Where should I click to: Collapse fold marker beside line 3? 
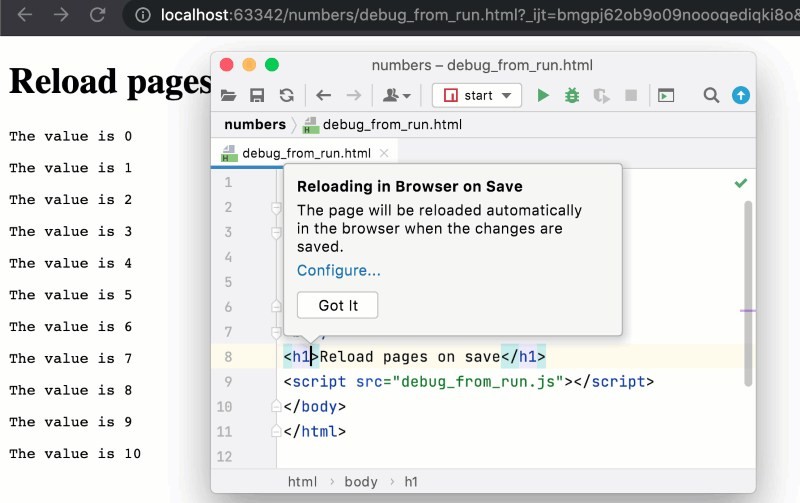pyautogui.click(x=276, y=233)
